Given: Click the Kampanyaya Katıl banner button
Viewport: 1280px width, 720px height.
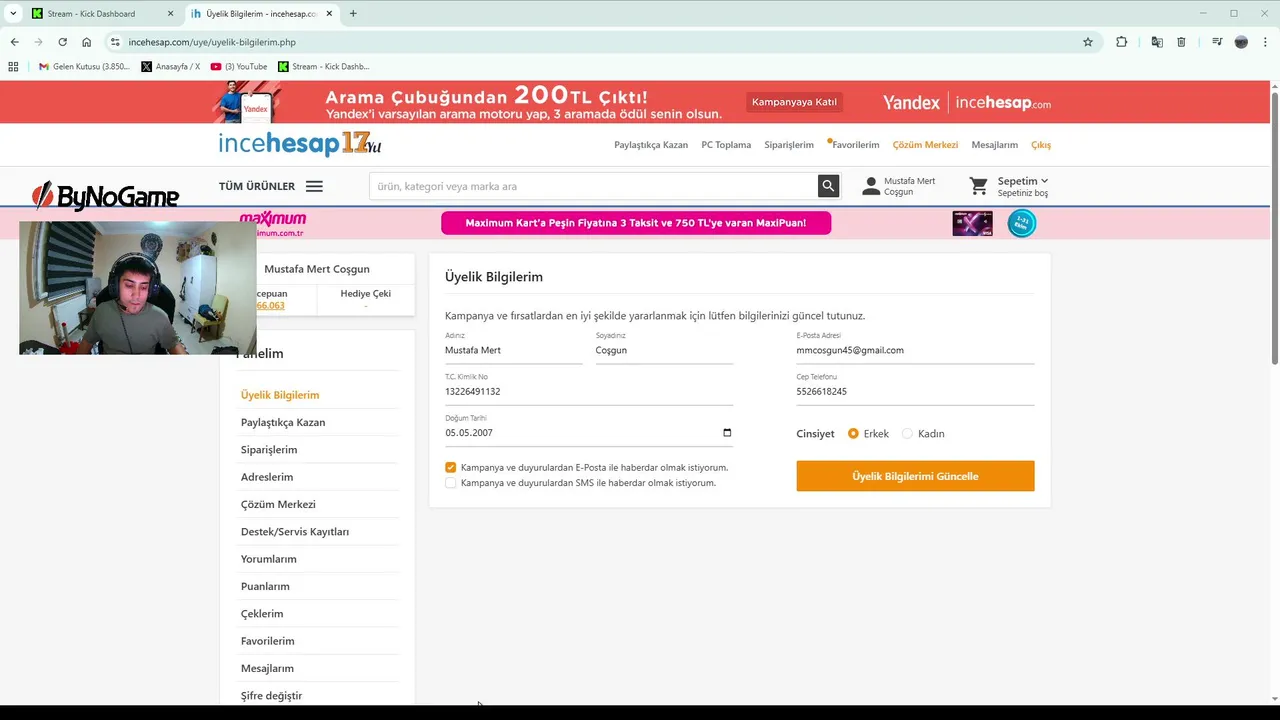Looking at the screenshot, I should coord(794,102).
